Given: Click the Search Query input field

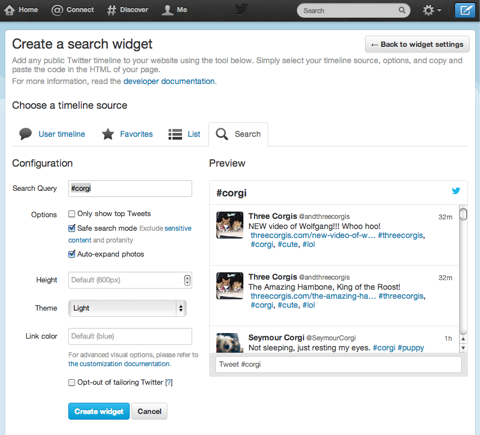Looking at the screenshot, I should tap(130, 188).
